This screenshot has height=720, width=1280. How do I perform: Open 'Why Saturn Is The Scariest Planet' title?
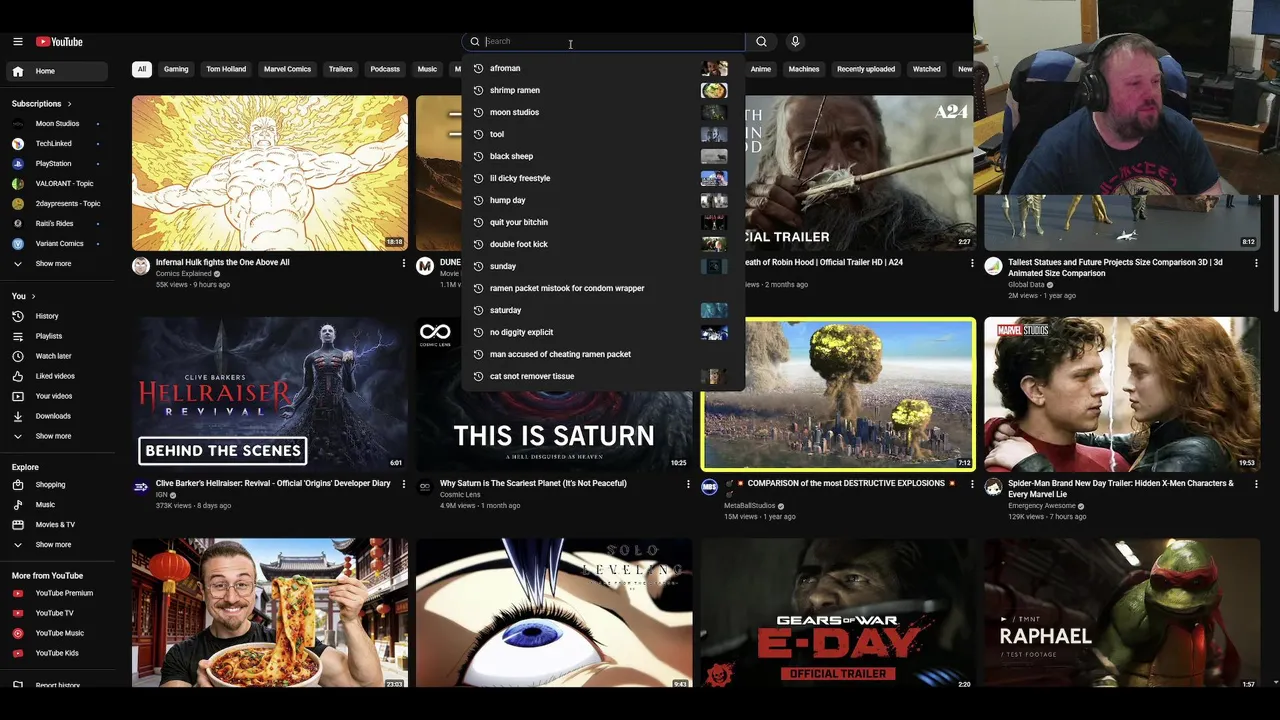(x=533, y=483)
